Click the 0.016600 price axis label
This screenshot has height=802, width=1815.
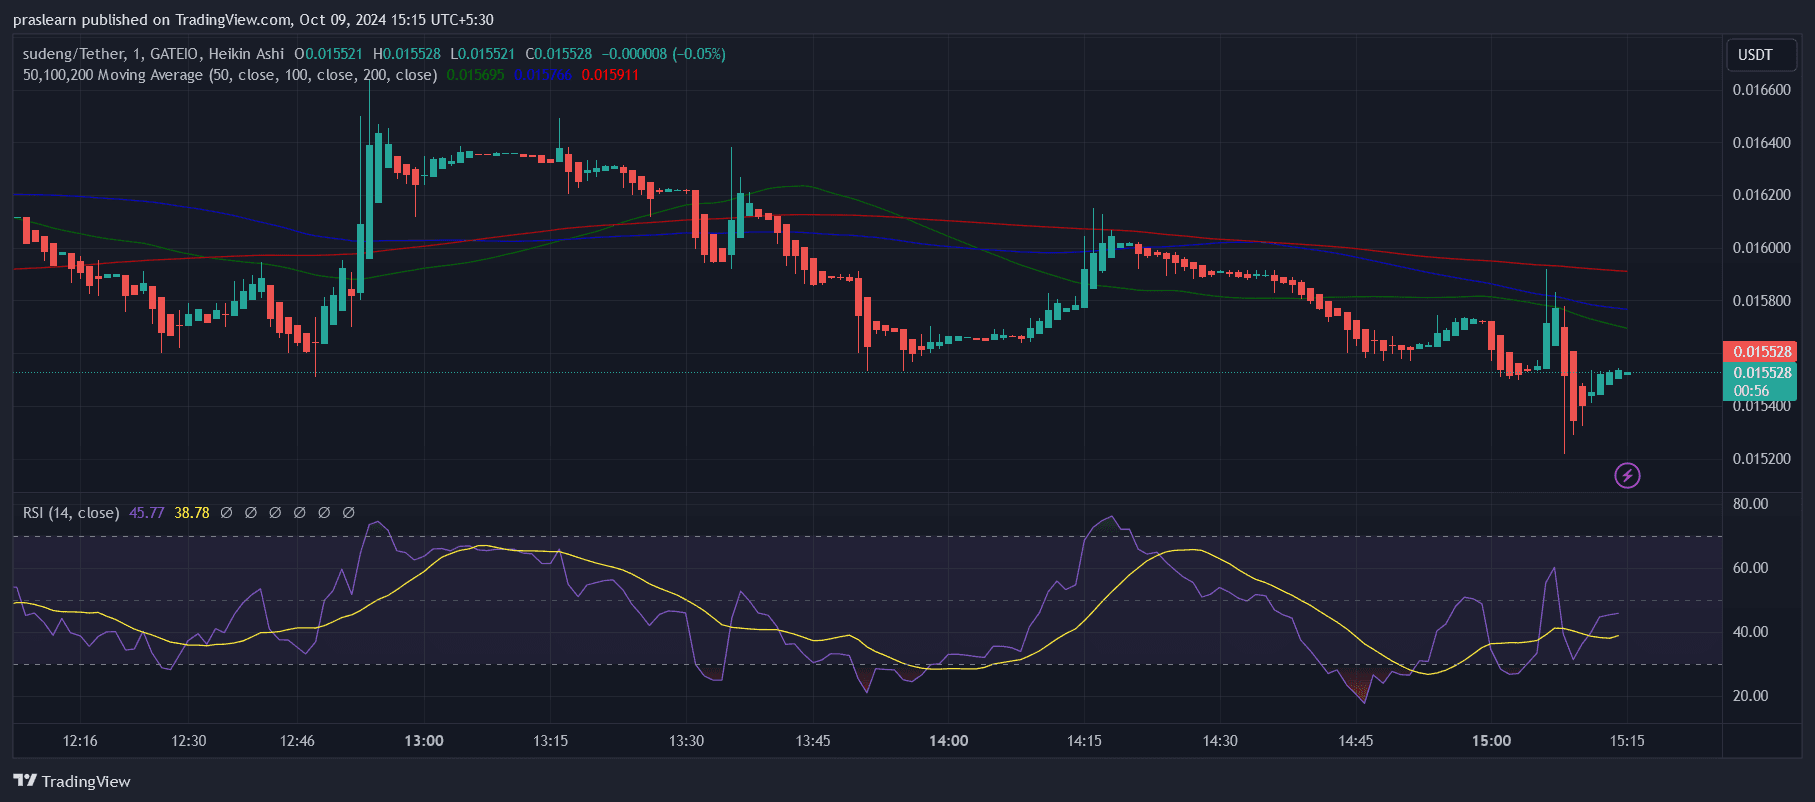click(x=1762, y=90)
